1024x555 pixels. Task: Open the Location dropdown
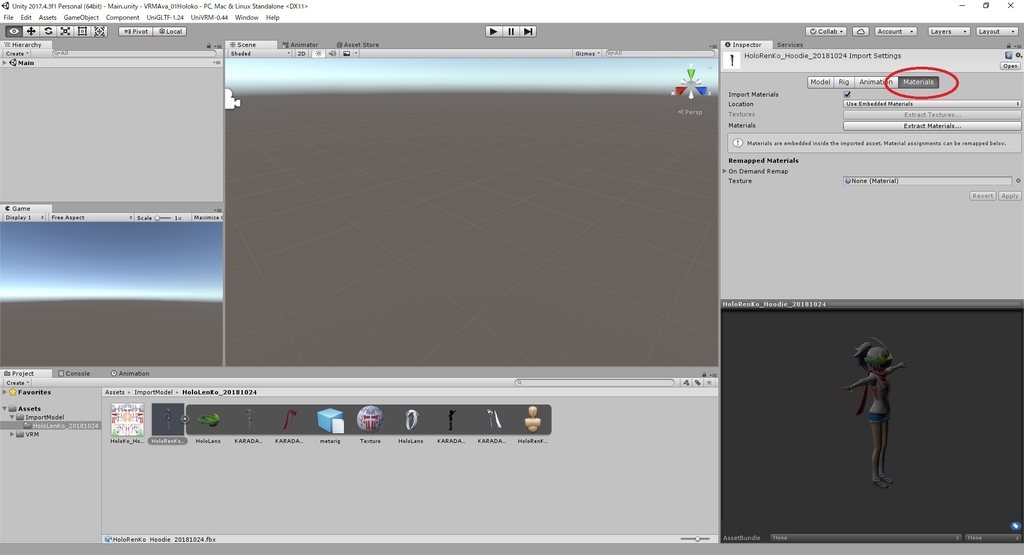click(x=932, y=104)
